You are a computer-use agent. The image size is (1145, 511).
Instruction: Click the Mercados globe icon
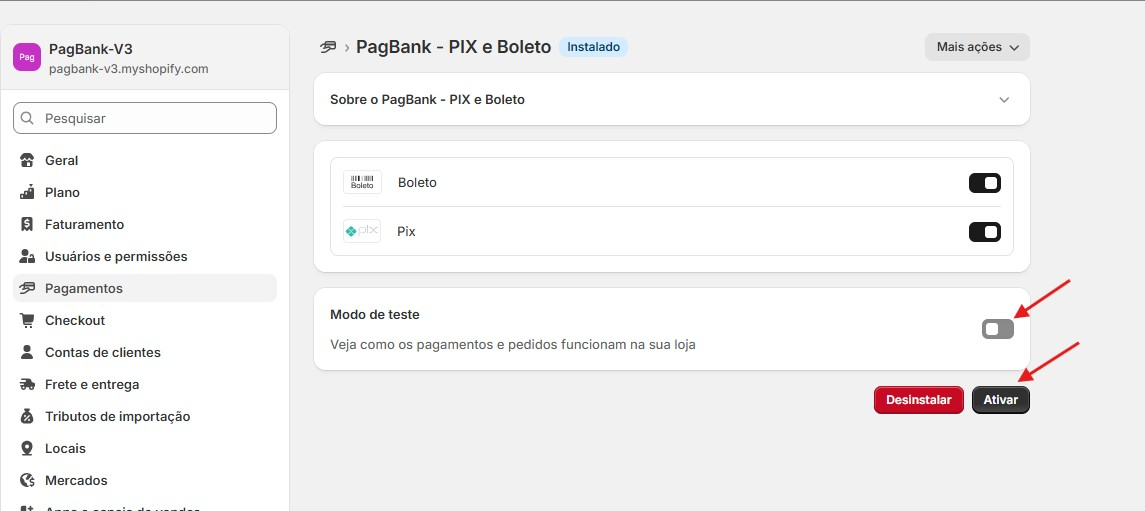[x=27, y=480]
